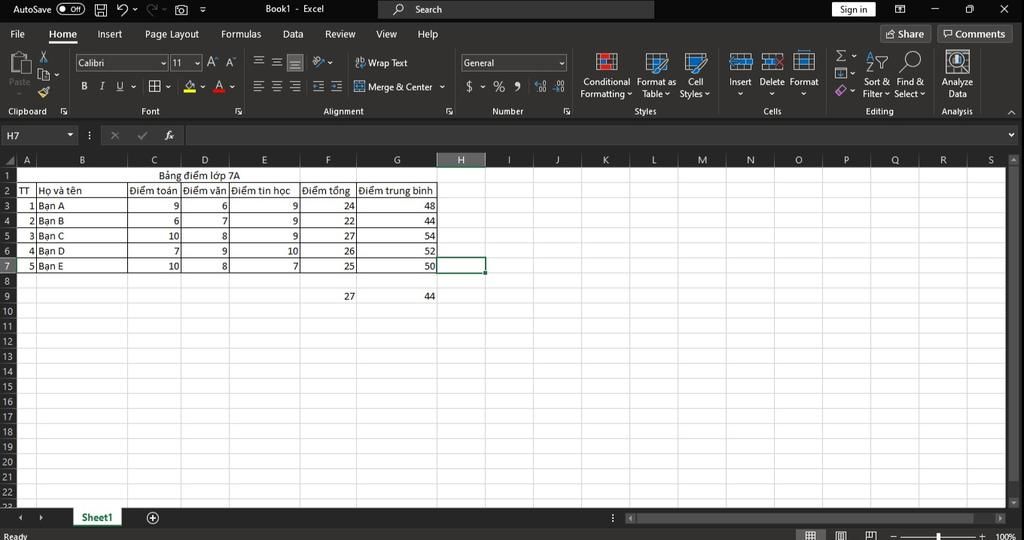
Task: Click the Cut scissors icon
Action: point(43,57)
